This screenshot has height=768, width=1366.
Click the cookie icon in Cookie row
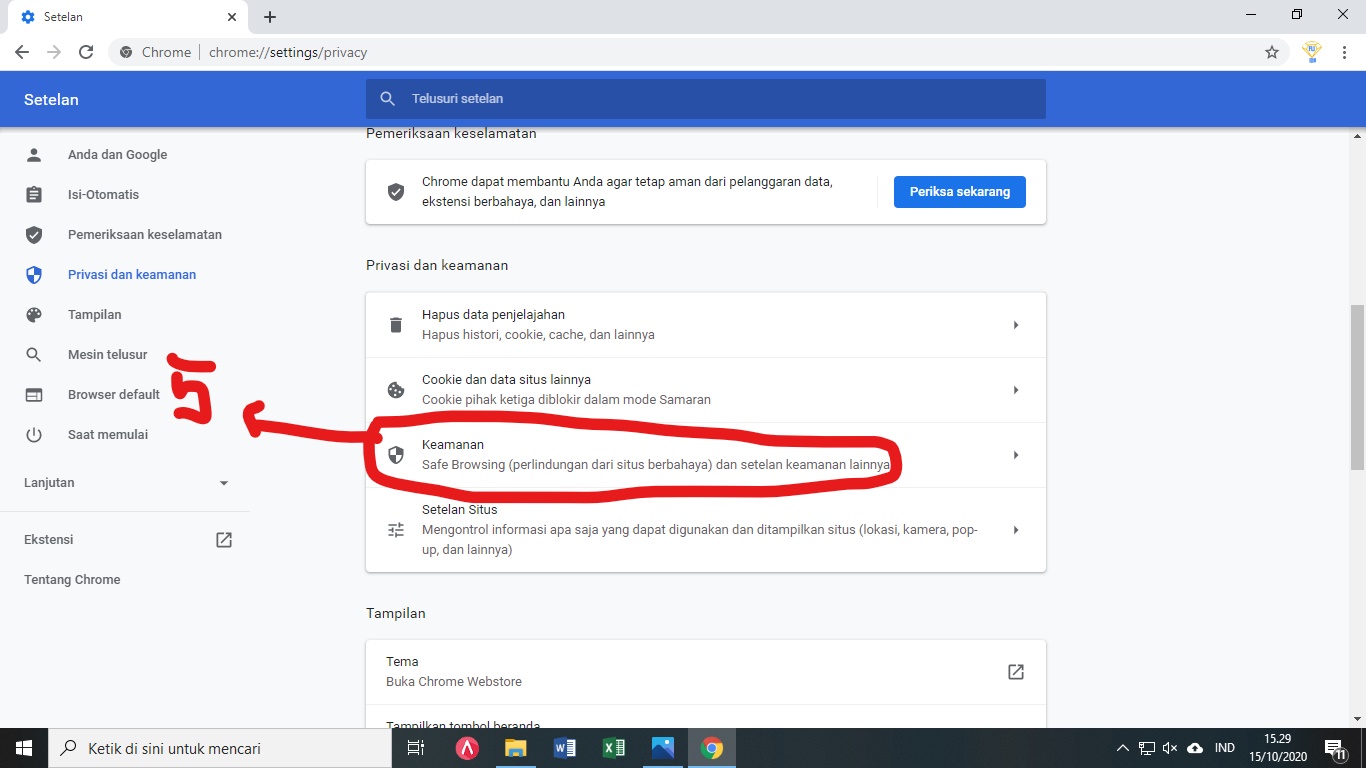point(396,390)
